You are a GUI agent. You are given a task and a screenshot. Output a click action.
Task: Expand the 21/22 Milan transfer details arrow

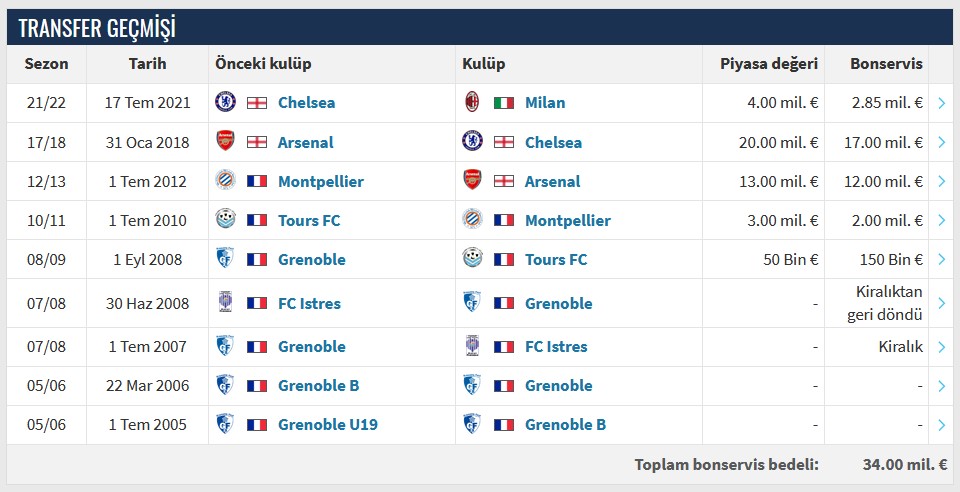[x=942, y=102]
